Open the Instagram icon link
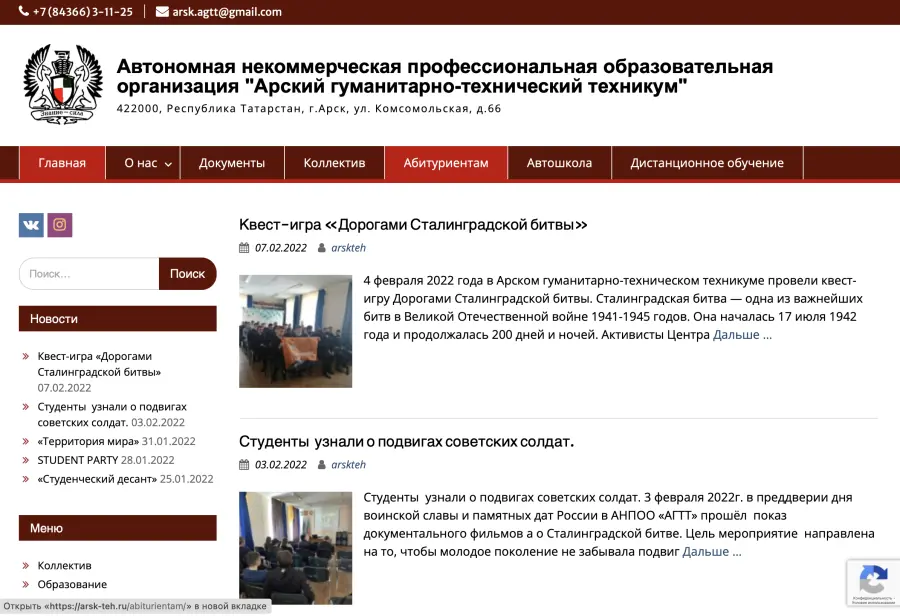Screen dimensions: 900x616 (60, 225)
